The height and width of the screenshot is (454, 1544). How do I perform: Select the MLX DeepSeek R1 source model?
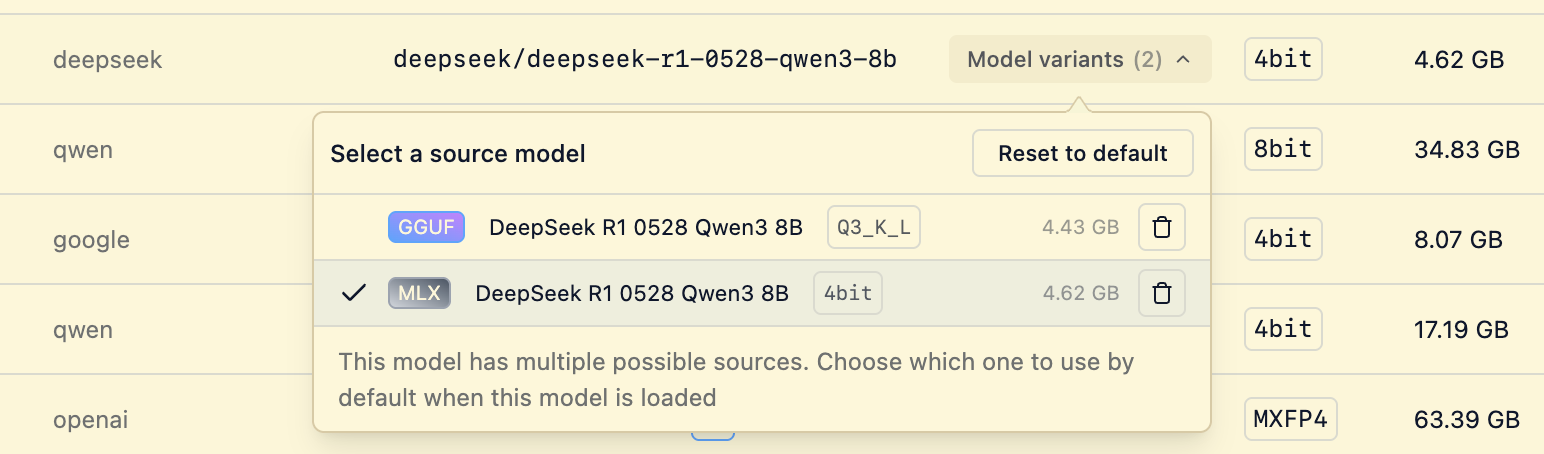(x=632, y=293)
